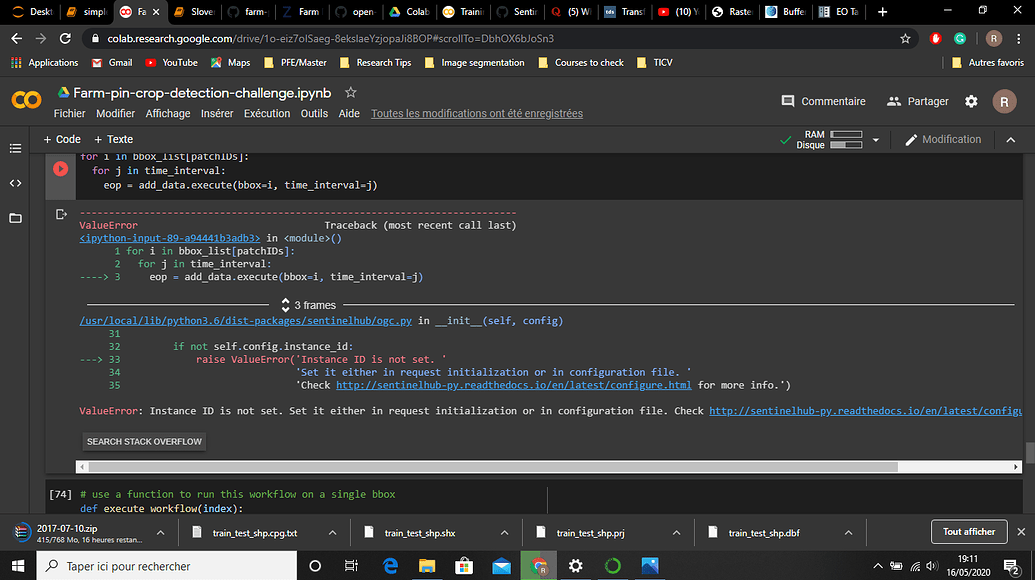Open a new browser tab
The image size is (1035, 580).
click(882, 13)
